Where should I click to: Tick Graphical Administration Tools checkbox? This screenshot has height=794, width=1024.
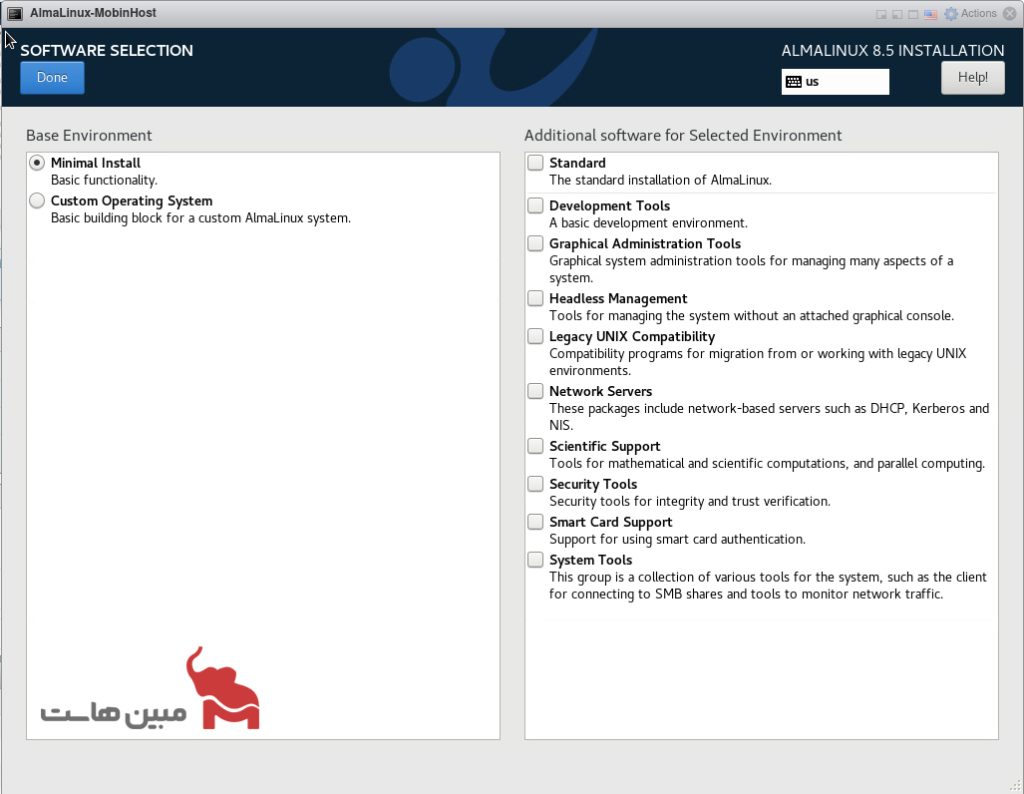[536, 243]
